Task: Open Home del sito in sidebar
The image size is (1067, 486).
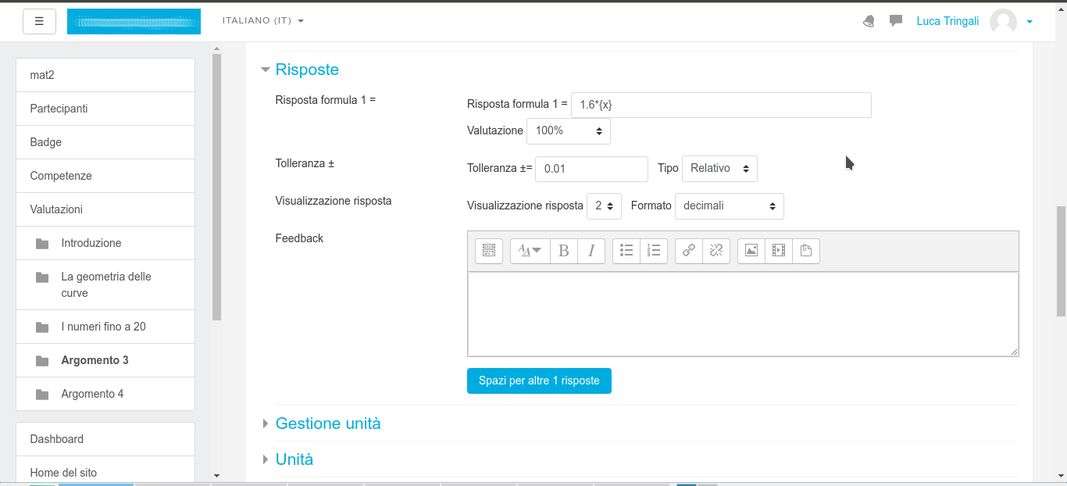Action: click(105, 472)
